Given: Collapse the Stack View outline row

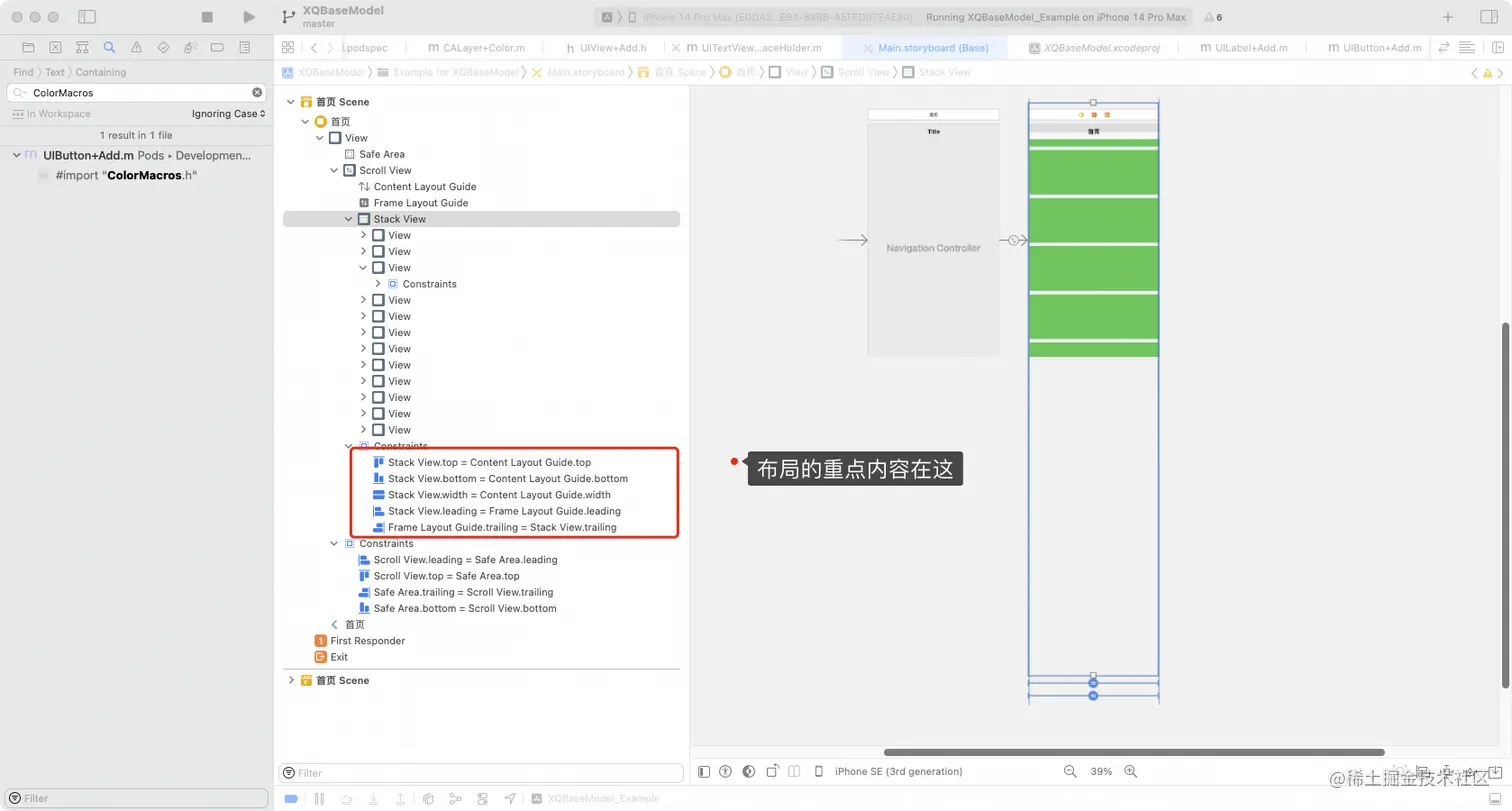Looking at the screenshot, I should (x=349, y=219).
